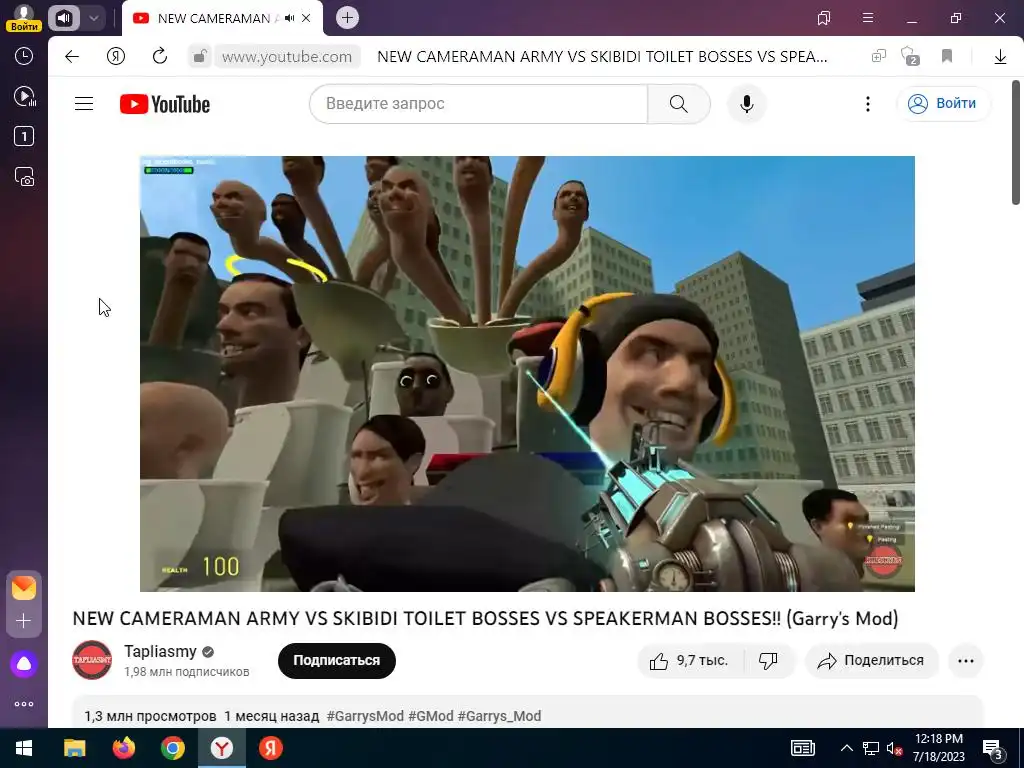This screenshot has width=1024, height=768.
Task: Open the network tray icon
Action: click(x=871, y=748)
